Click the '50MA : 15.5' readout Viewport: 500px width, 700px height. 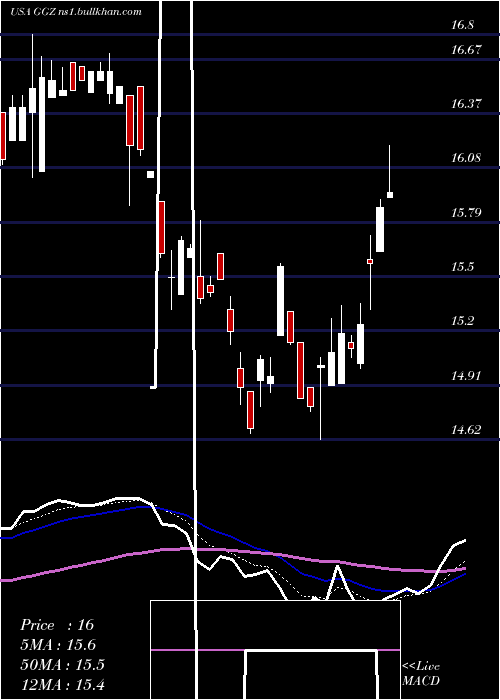[62, 665]
